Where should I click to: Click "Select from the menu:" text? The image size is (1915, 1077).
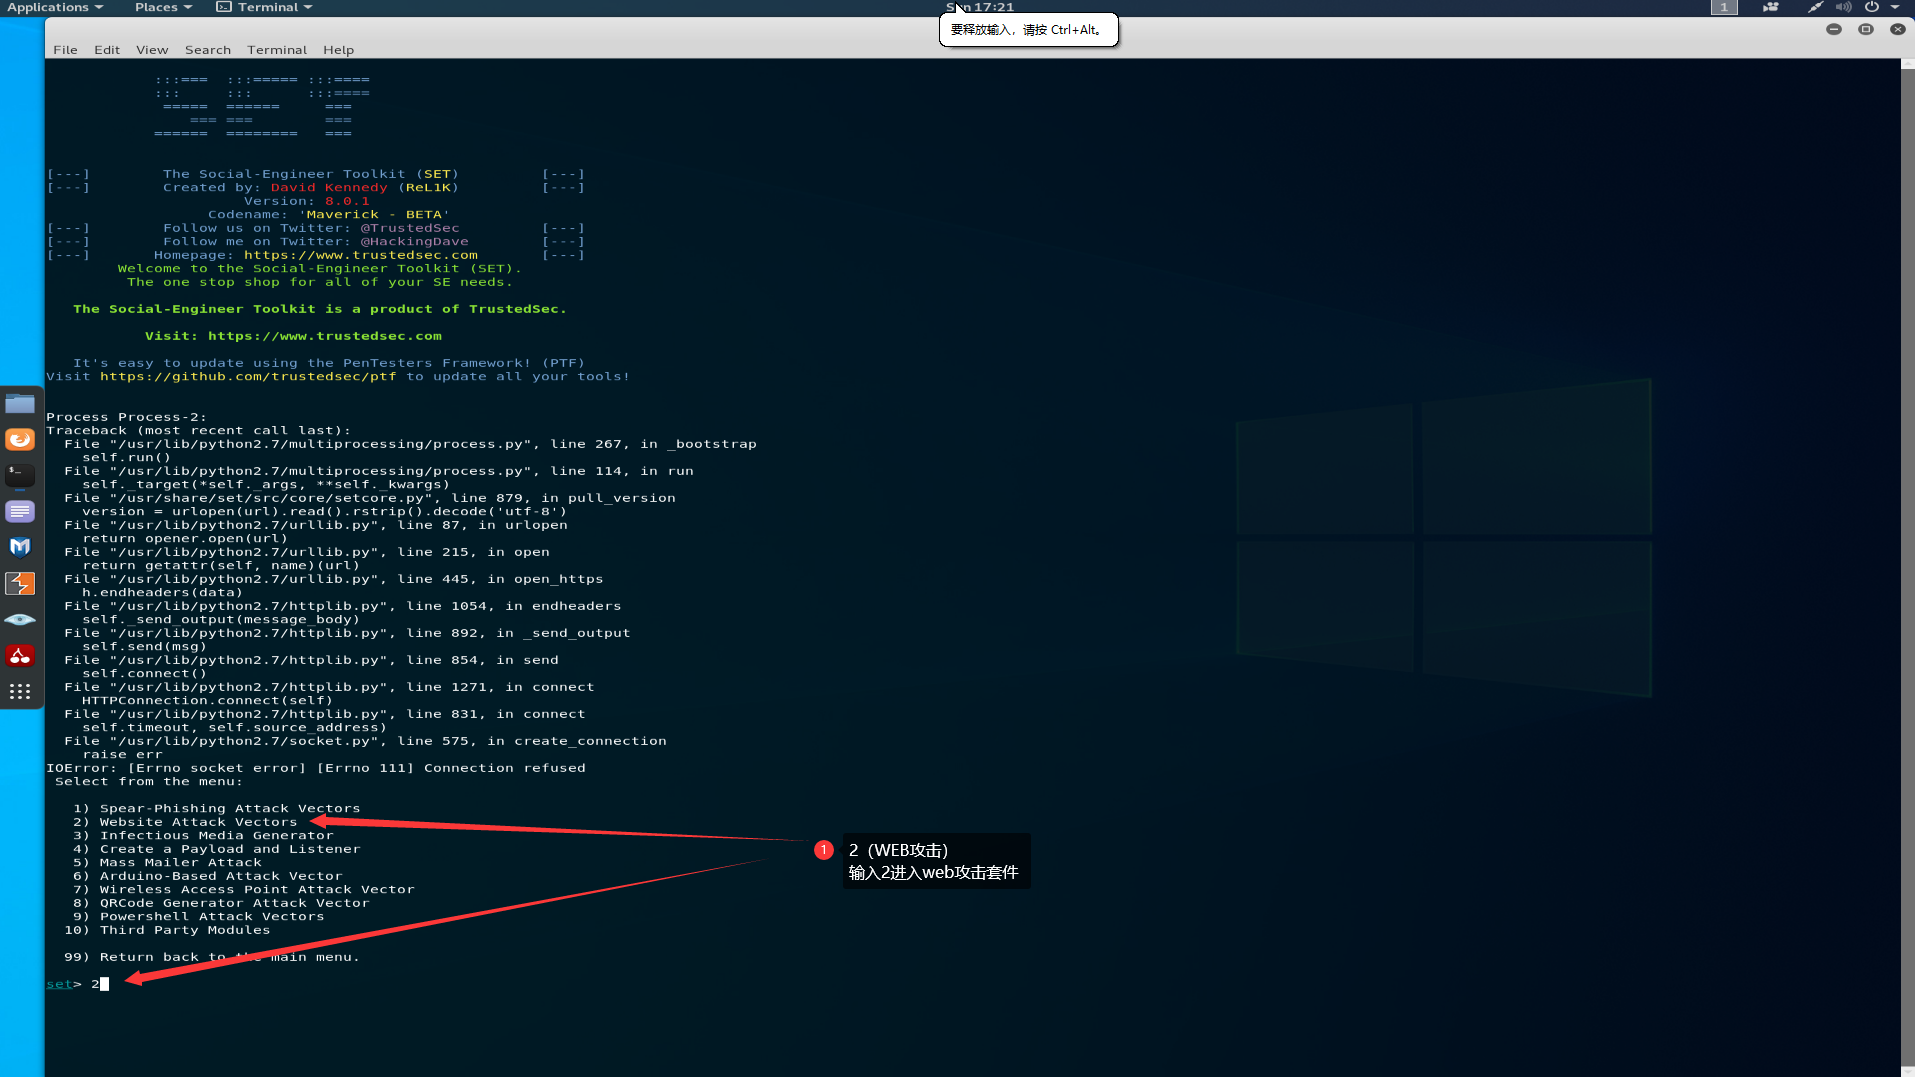149,781
